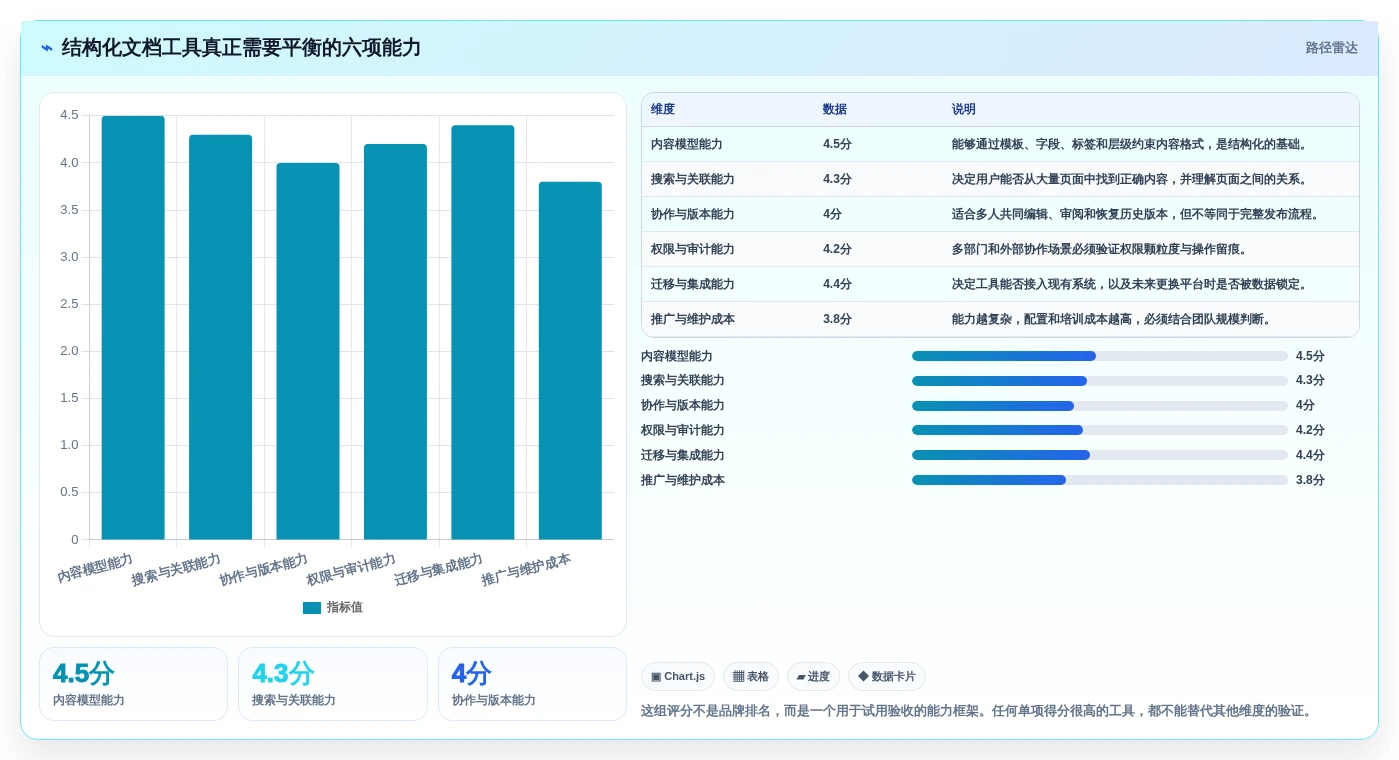This screenshot has width=1399, height=760.
Task: Click 协作与版本能力 cell in the table
Action: pyautogui.click(x=693, y=214)
